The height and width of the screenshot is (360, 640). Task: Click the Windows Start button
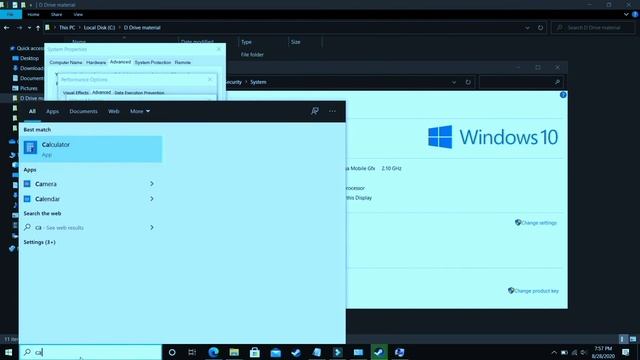(9, 352)
